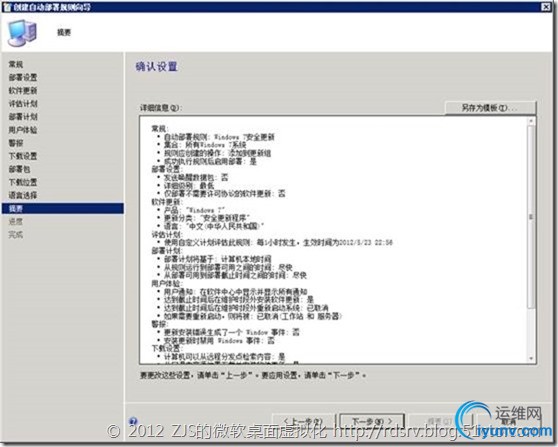Go back with 上一步 button
The image size is (558, 447).
304,421
